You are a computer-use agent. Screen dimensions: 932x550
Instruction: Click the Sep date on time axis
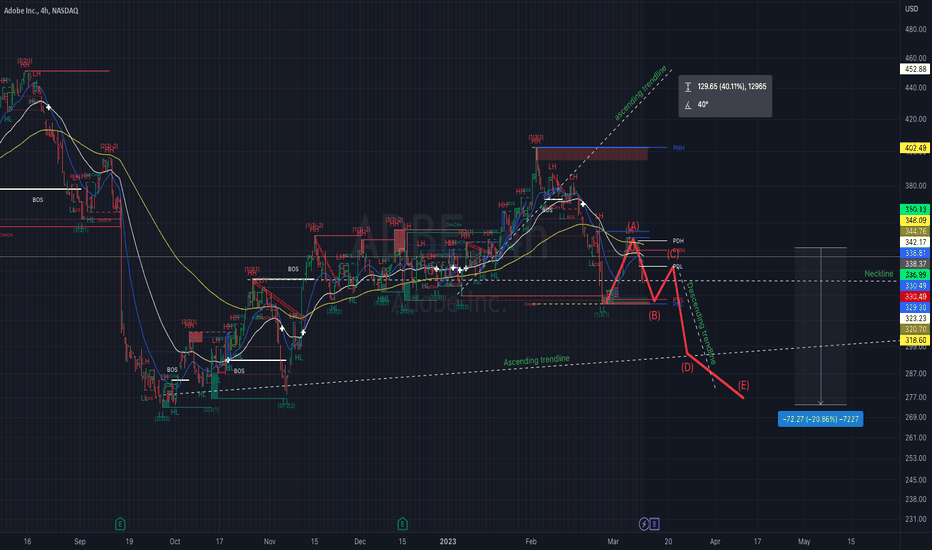tap(80, 542)
